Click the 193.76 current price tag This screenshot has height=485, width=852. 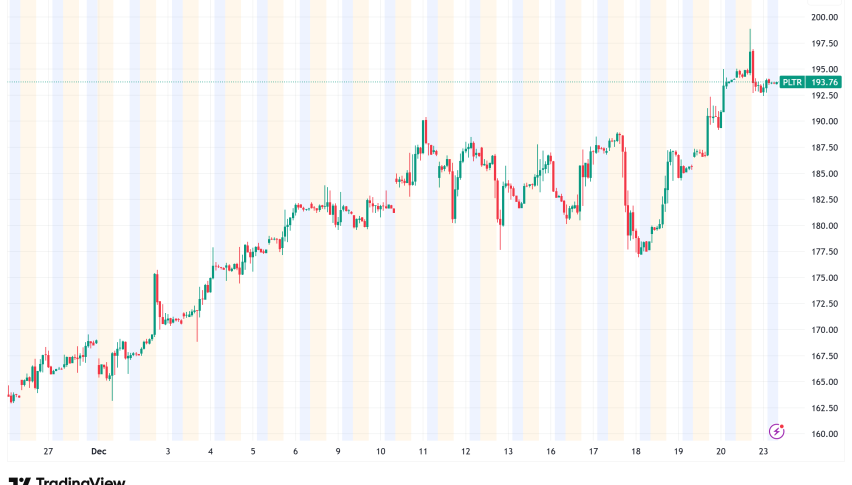824,82
